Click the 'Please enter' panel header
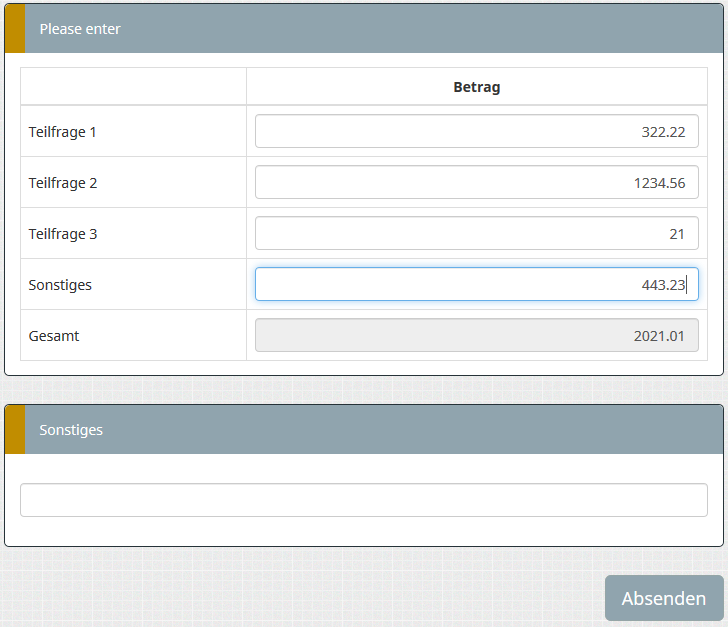This screenshot has width=728, height=627. [x=370, y=29]
